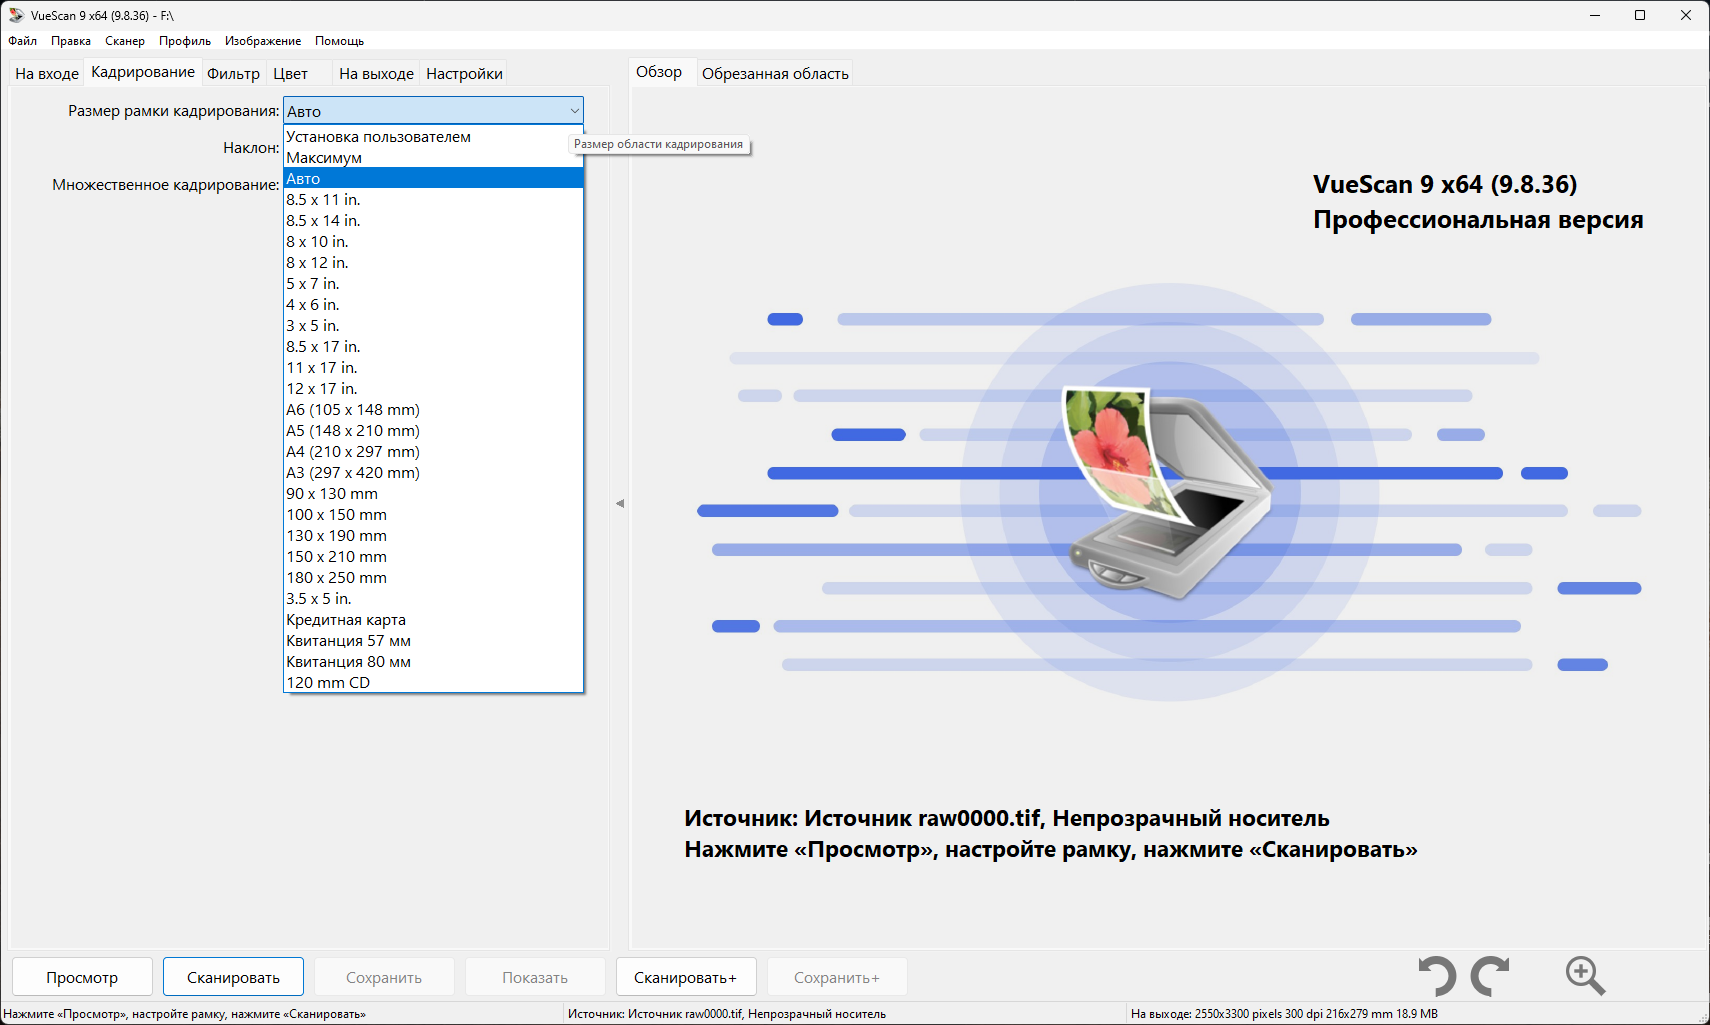
Task: Choose the 11 x 17 in. size
Action: click(433, 367)
